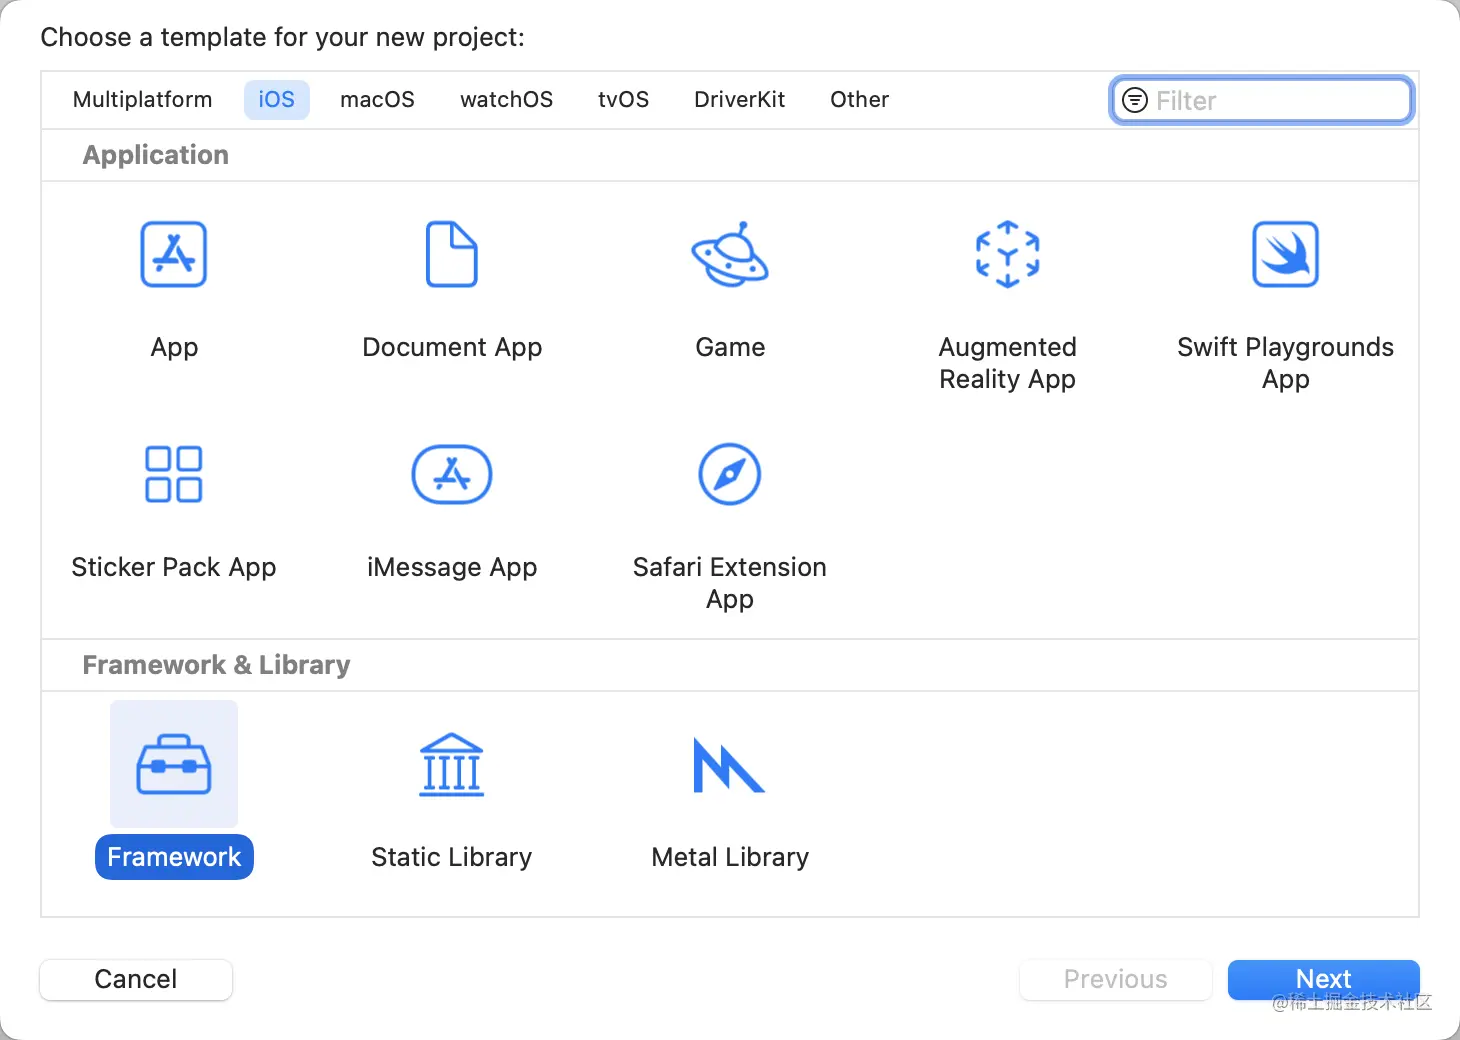Choose the Document App template icon
1460x1040 pixels.
452,254
